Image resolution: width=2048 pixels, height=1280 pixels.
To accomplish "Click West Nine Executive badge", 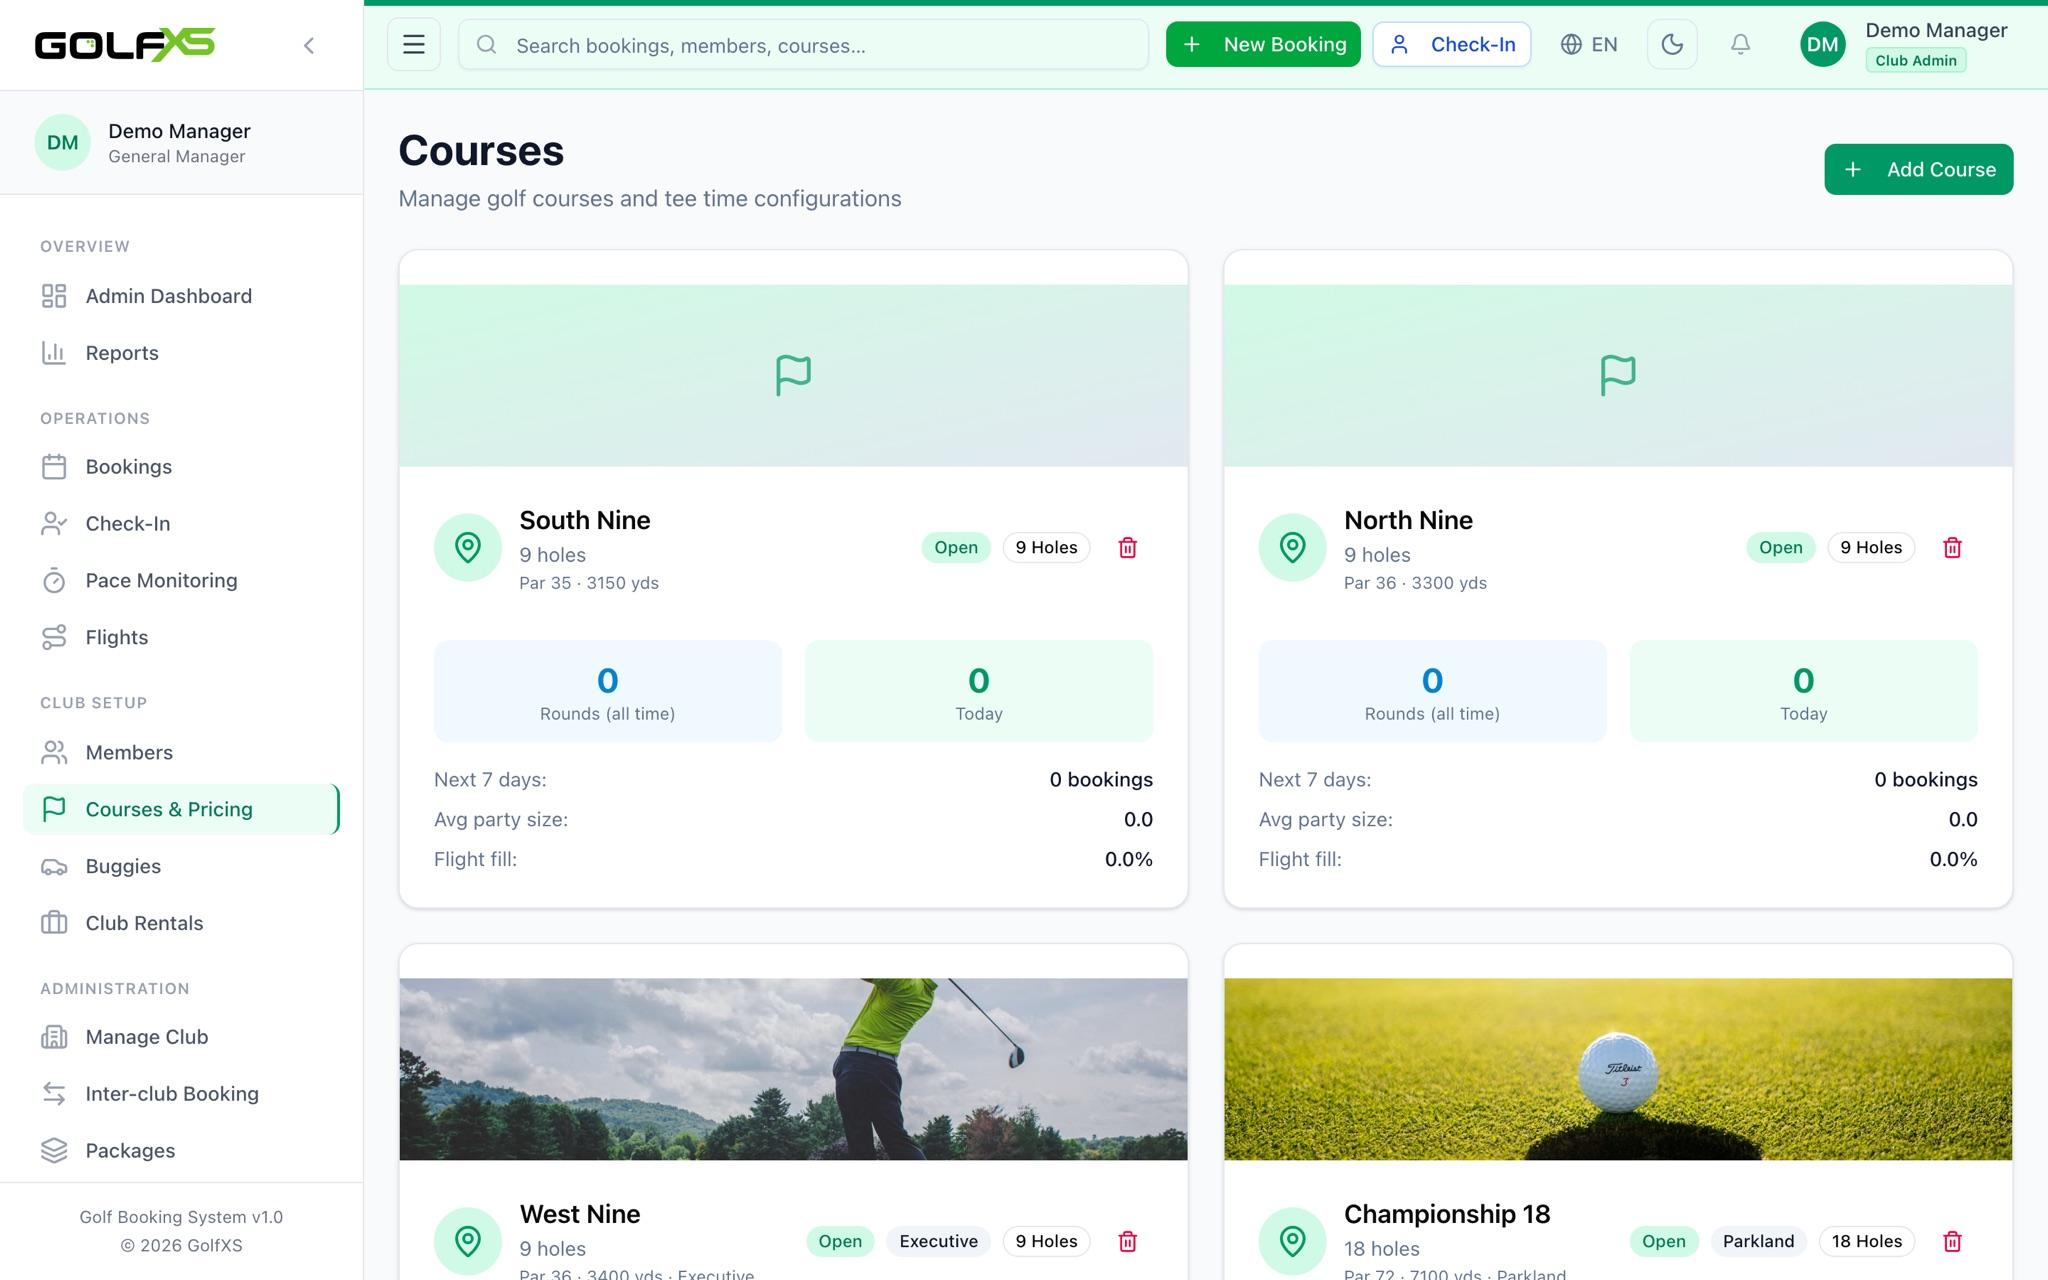I will click(938, 1242).
